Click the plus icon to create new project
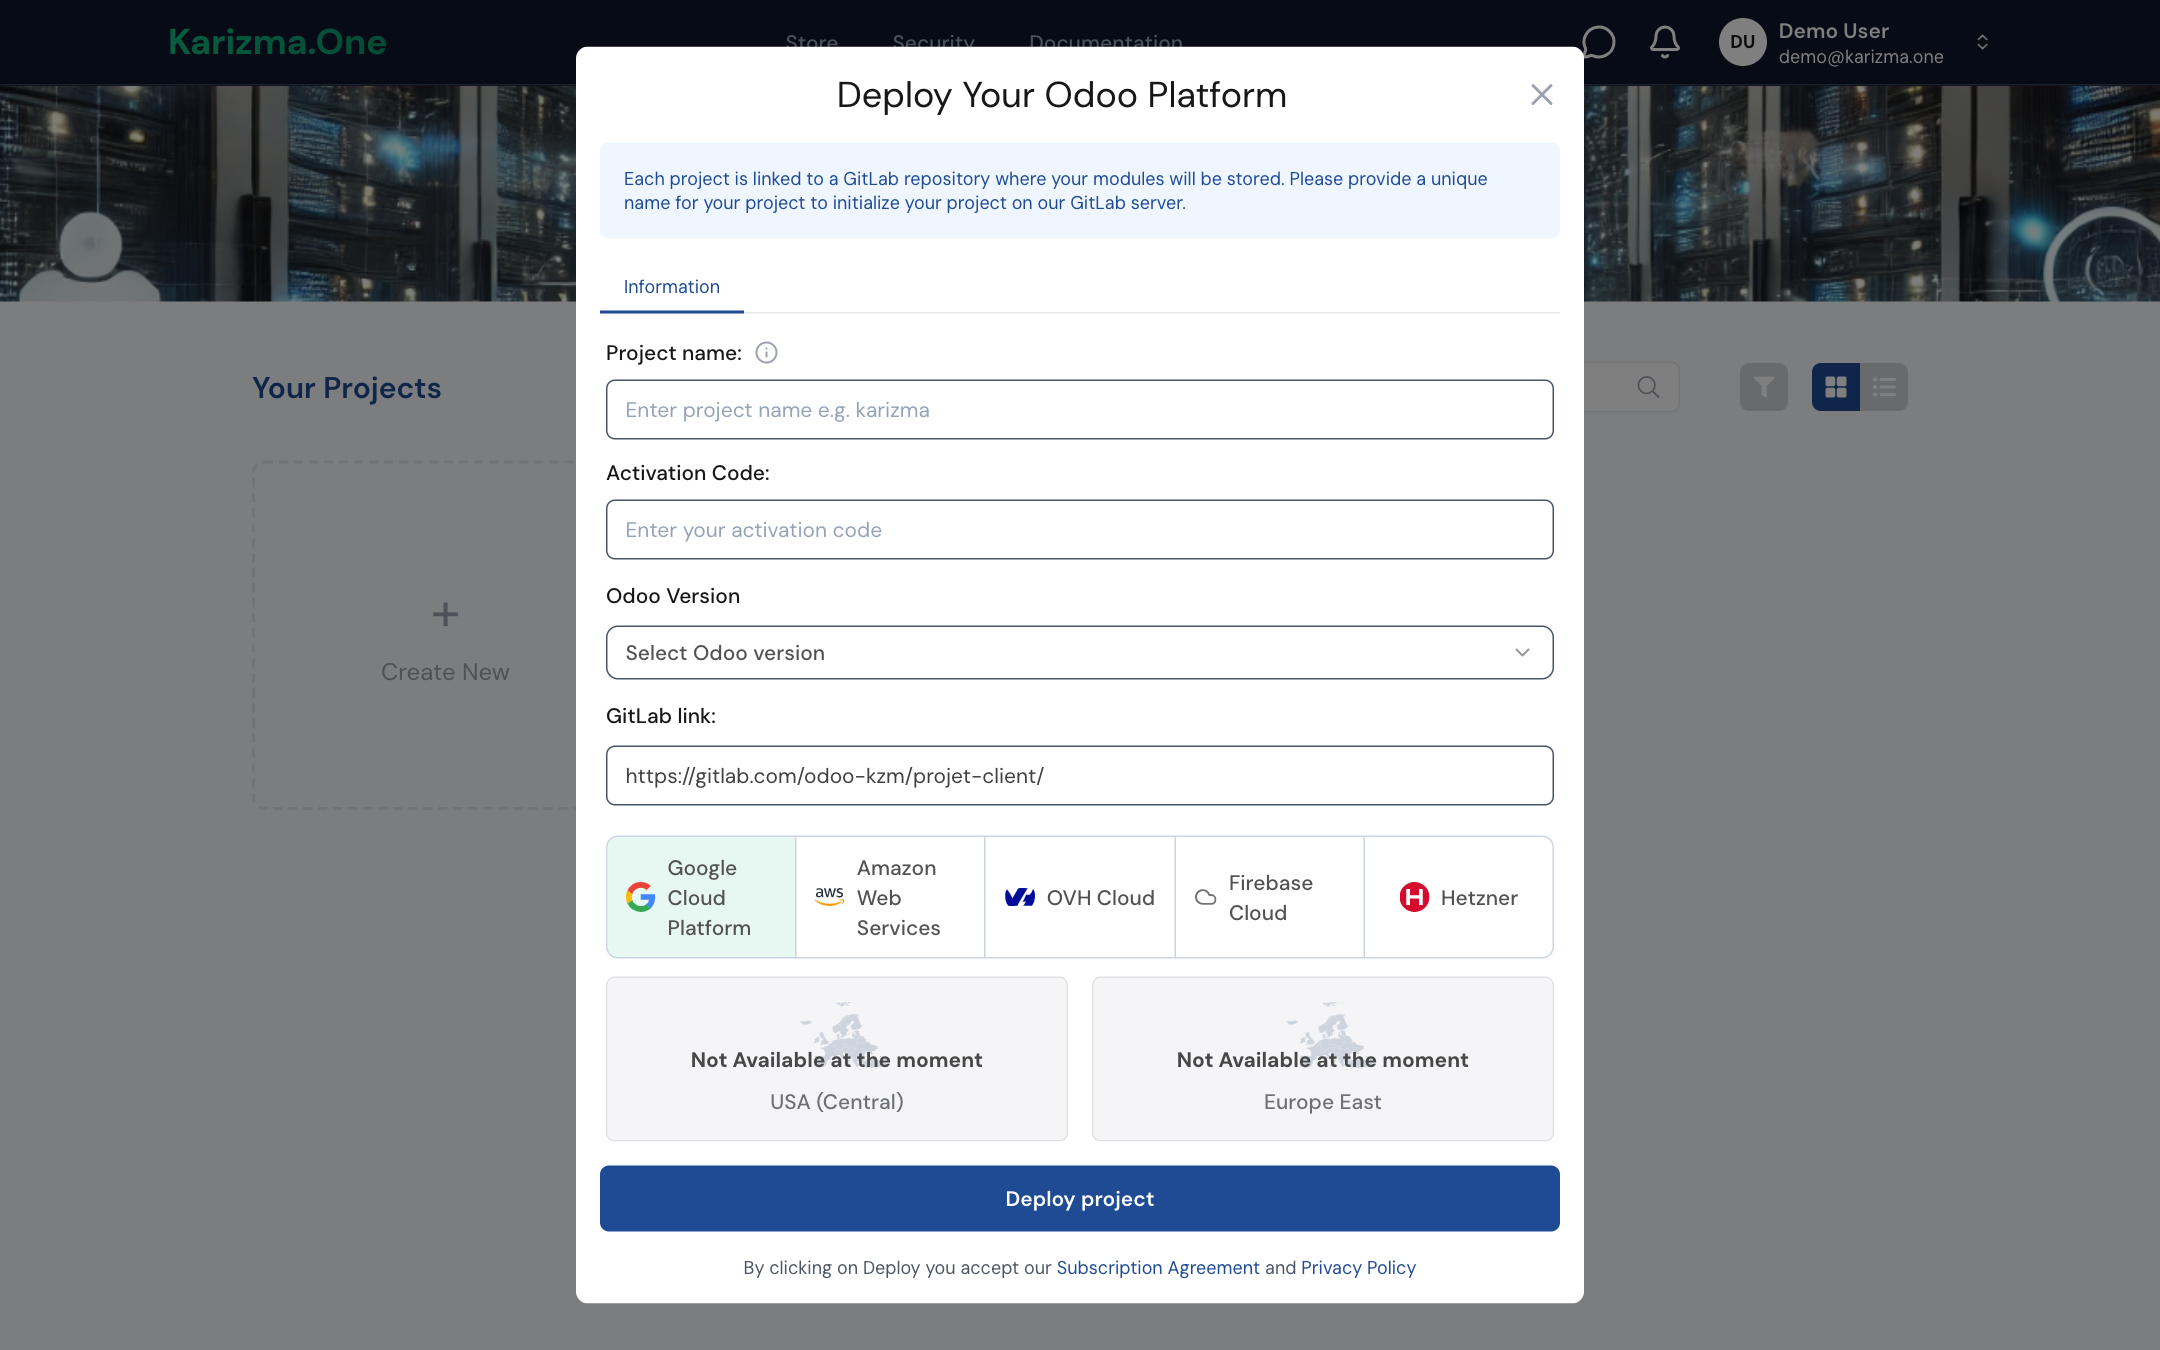The image size is (2160, 1350). (x=445, y=614)
